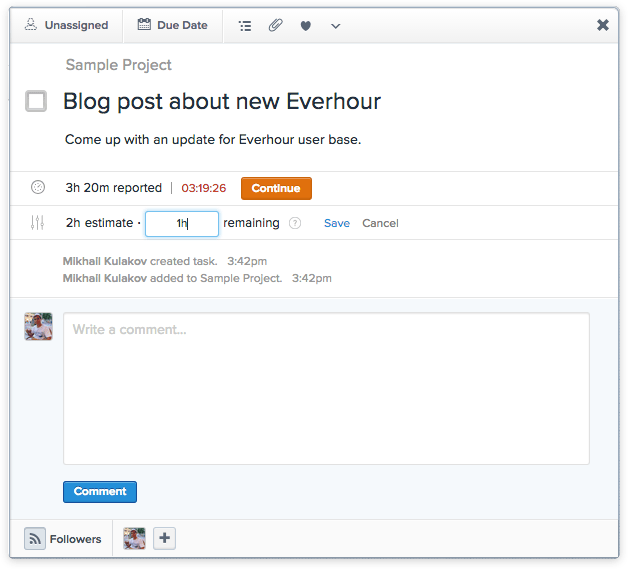
Task: Click the follower avatar thumbnail
Action: pyautogui.click(x=134, y=539)
